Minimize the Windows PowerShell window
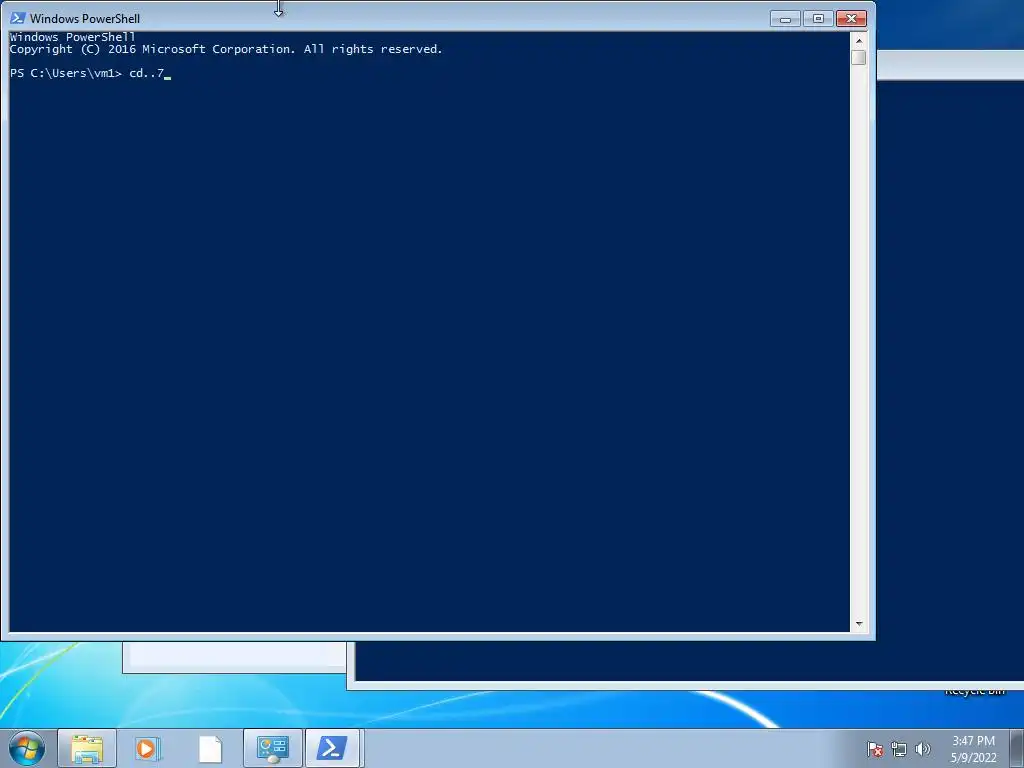This screenshot has width=1024, height=768. (x=785, y=19)
